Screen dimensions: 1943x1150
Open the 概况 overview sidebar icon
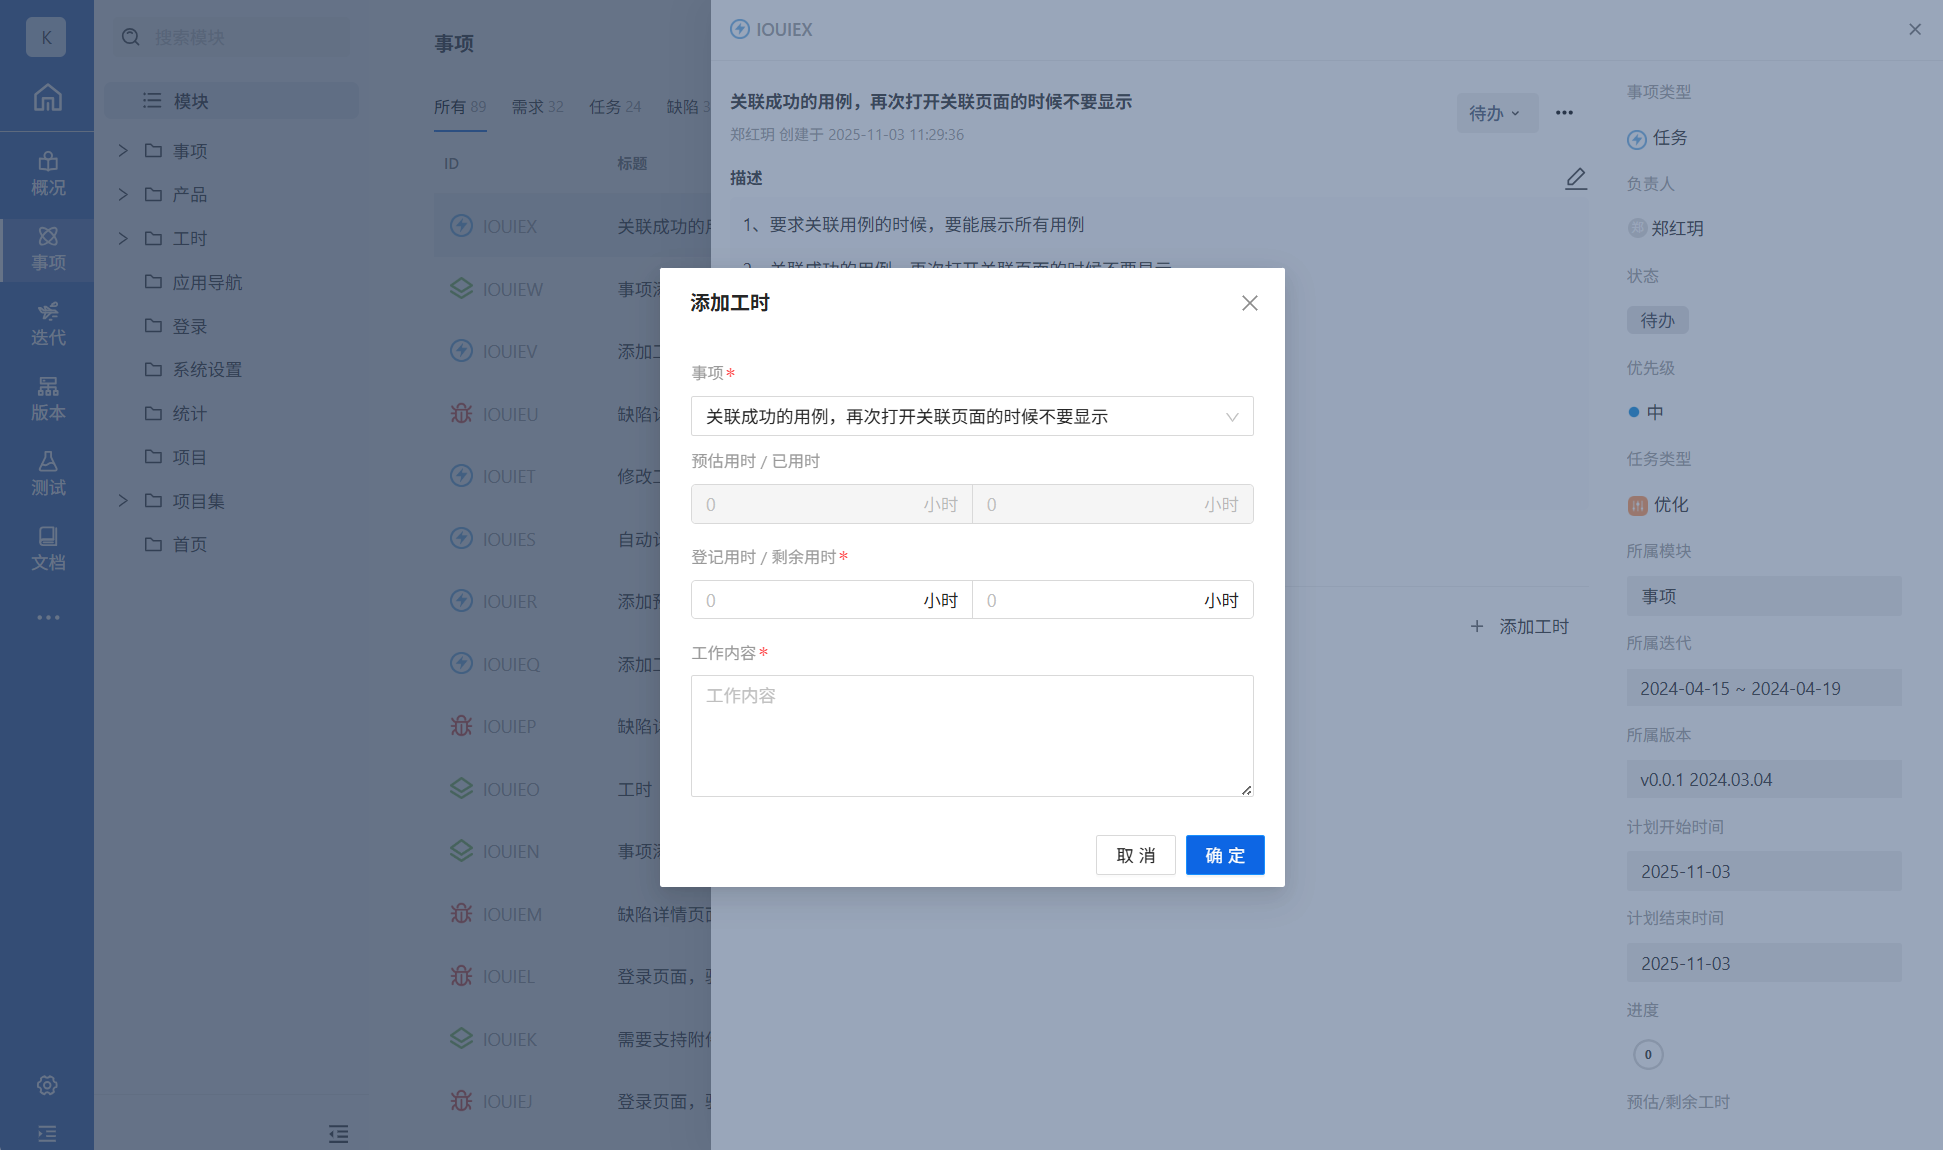coord(47,173)
